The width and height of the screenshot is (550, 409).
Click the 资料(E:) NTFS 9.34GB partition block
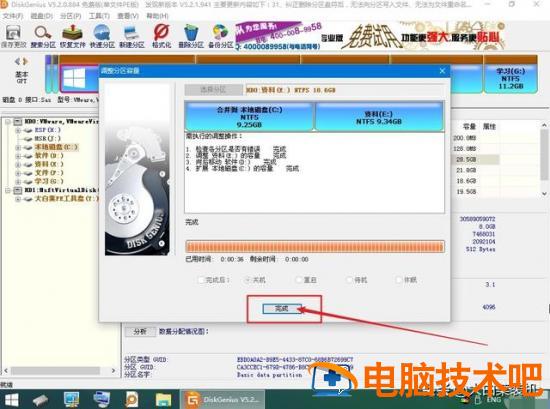pyautogui.click(x=379, y=116)
